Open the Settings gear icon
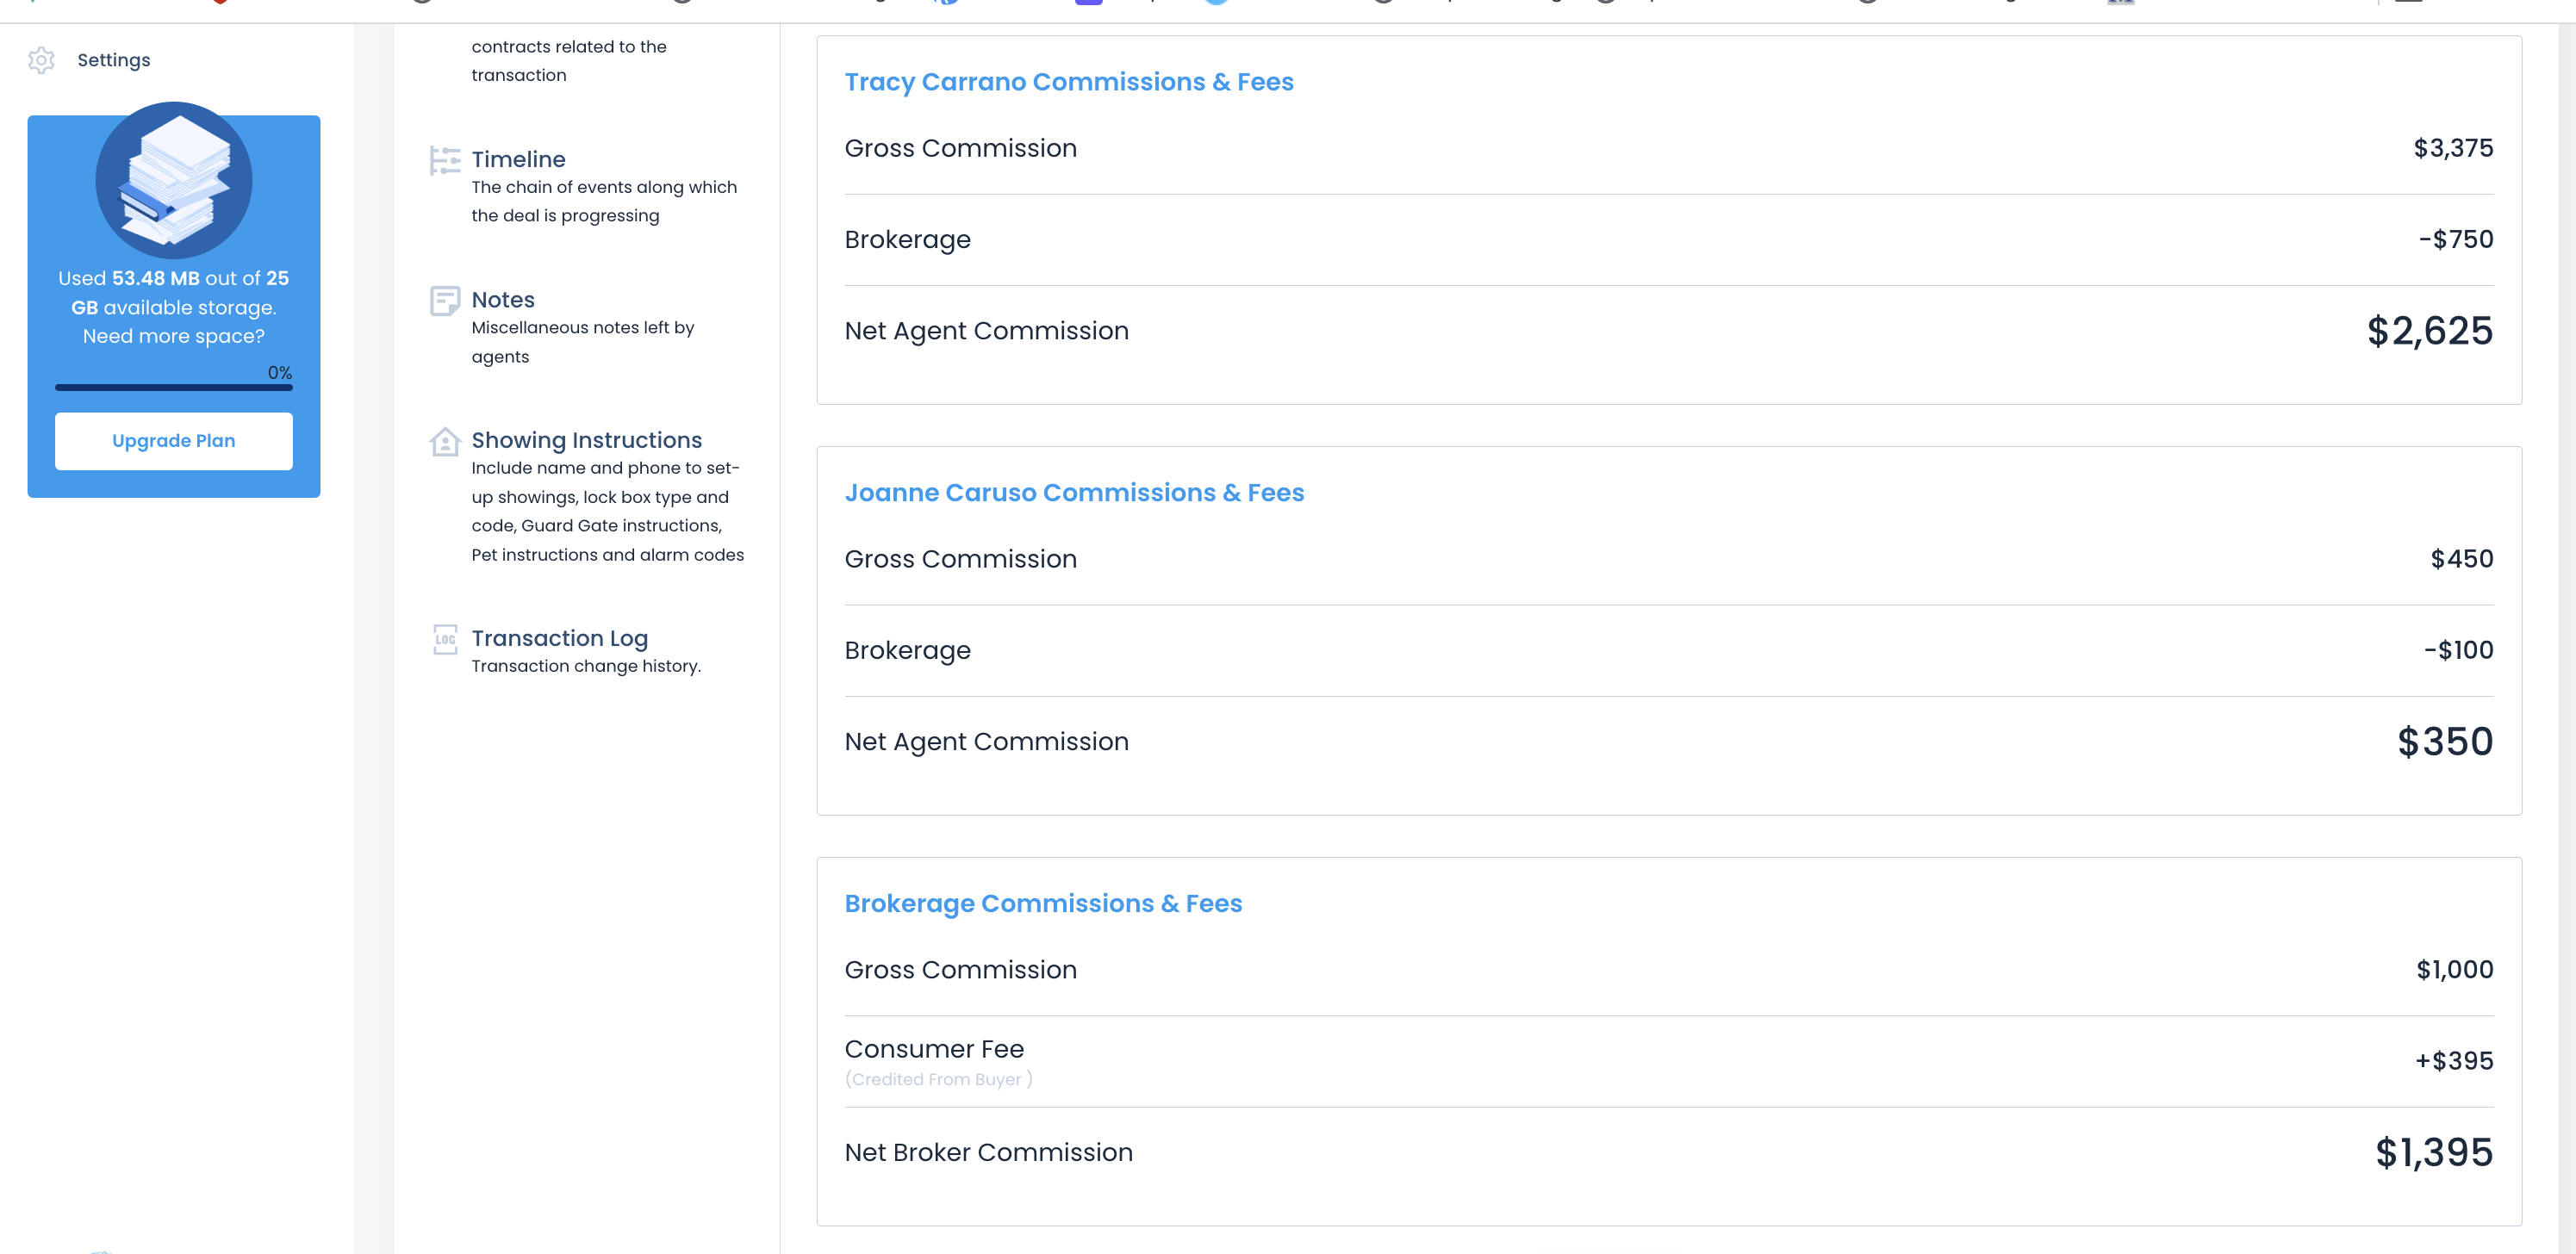This screenshot has height=1254, width=2576. pos(41,60)
